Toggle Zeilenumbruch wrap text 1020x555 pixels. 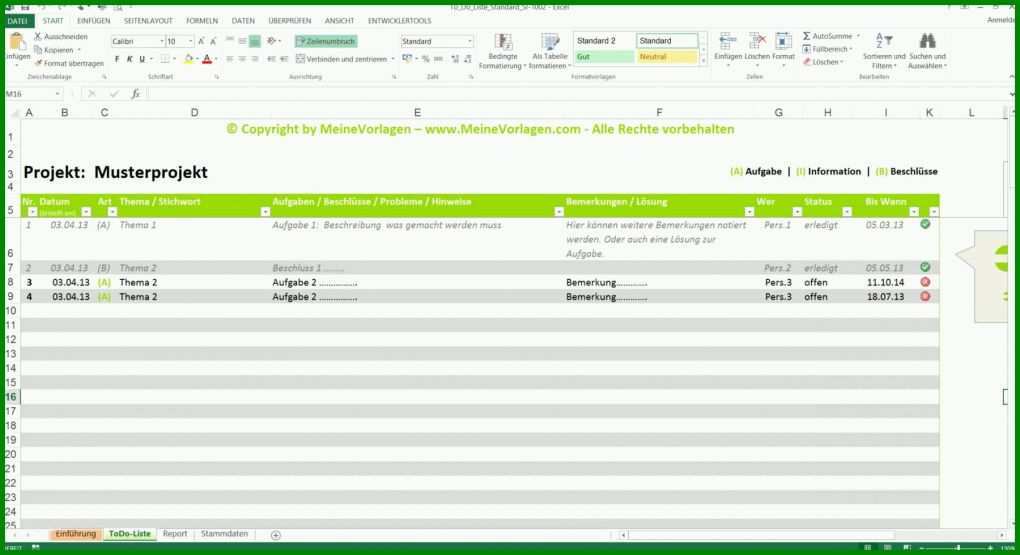(x=325, y=41)
